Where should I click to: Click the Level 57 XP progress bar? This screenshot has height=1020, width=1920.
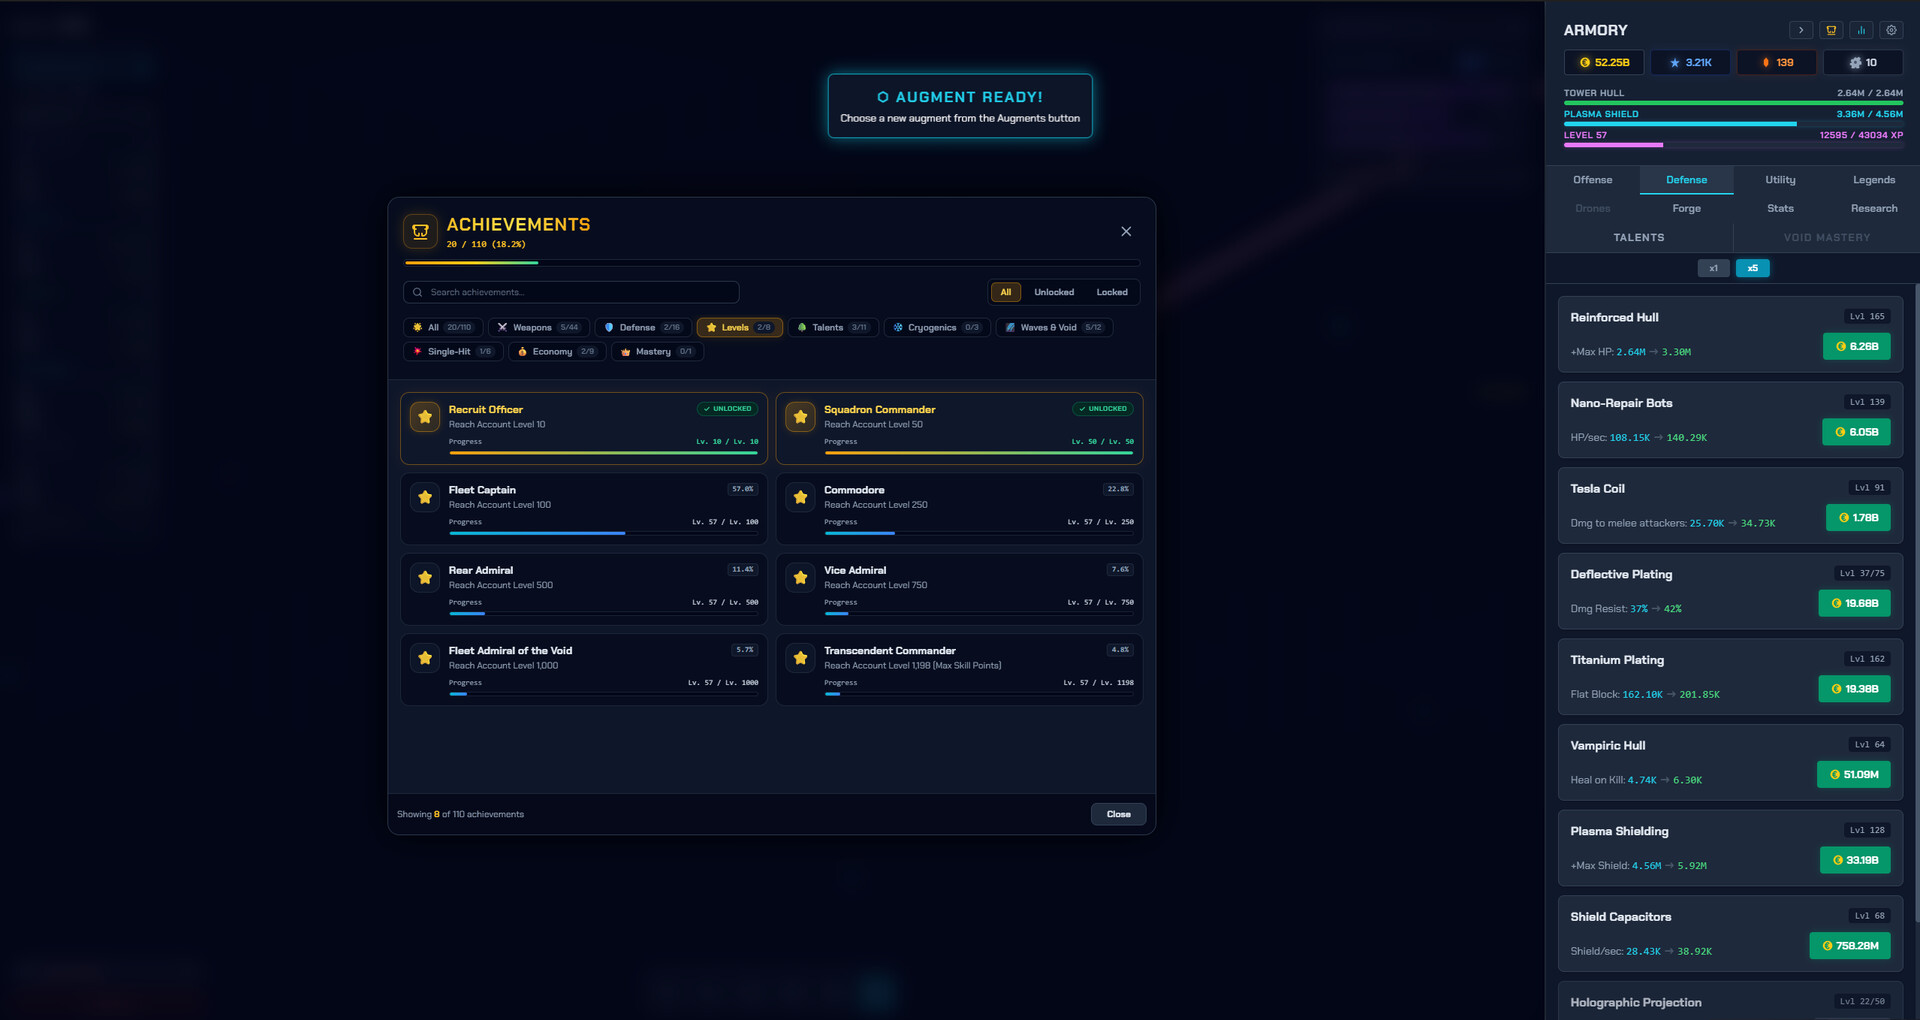click(x=1733, y=145)
